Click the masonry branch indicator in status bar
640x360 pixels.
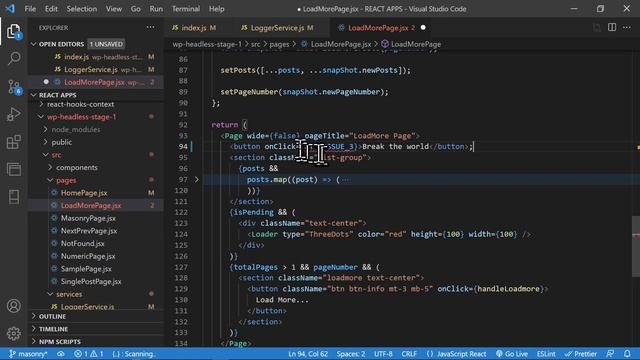coord(28,354)
